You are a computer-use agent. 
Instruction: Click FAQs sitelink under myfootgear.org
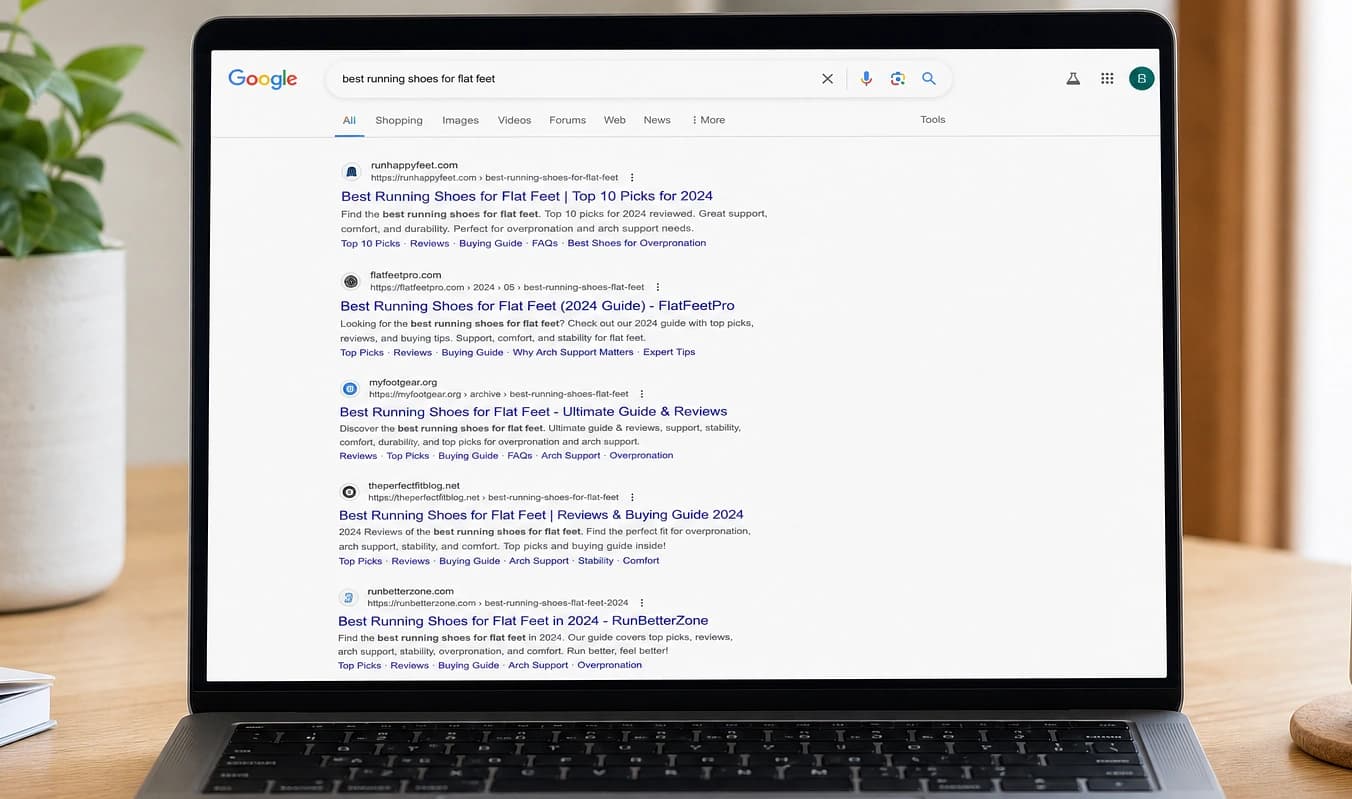click(x=520, y=456)
